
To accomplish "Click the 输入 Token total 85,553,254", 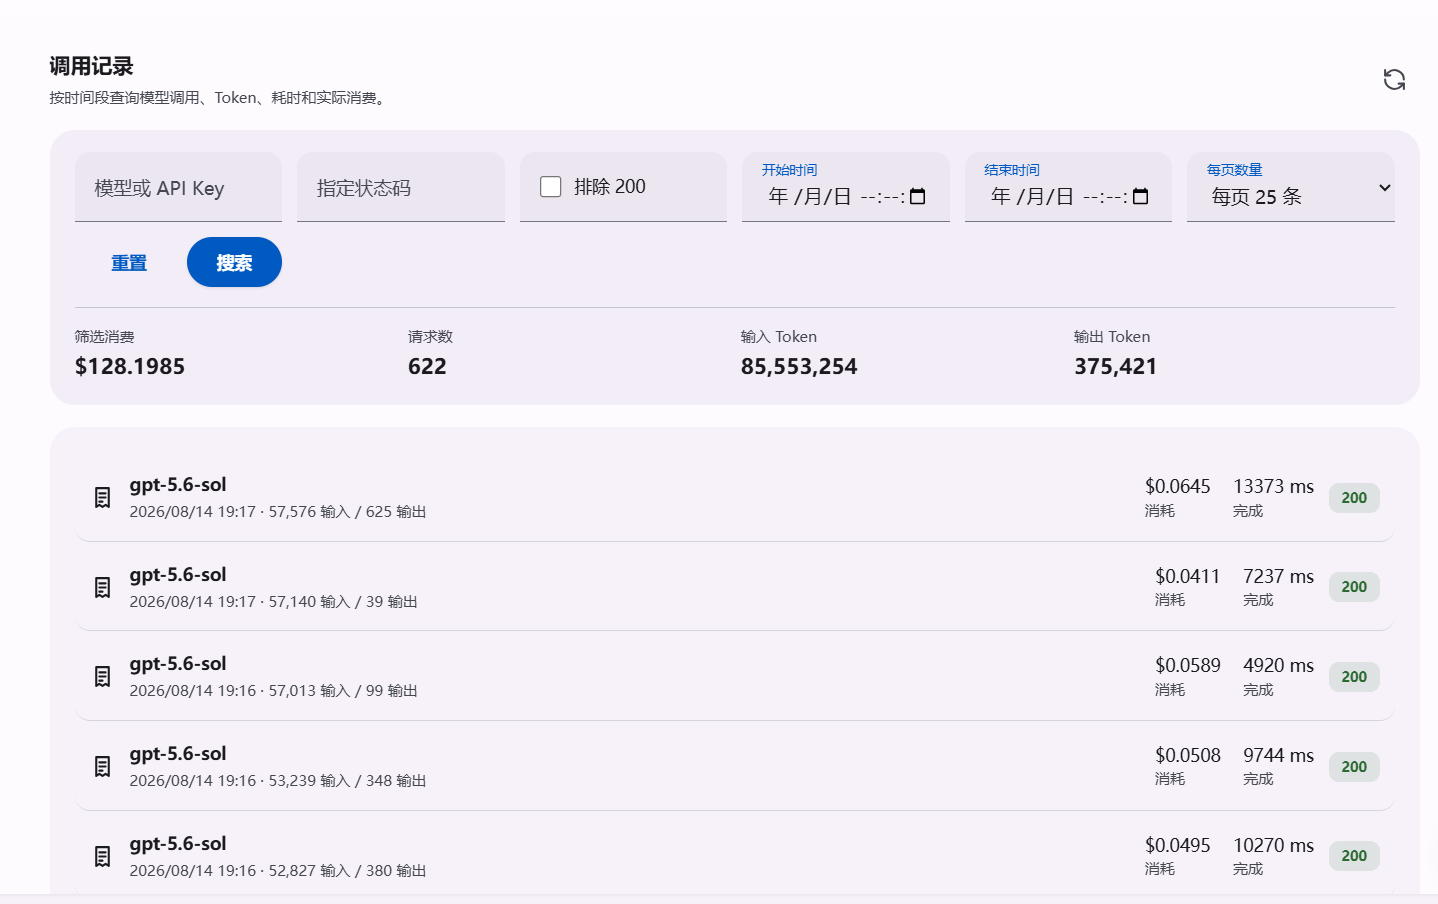I will [x=799, y=367].
